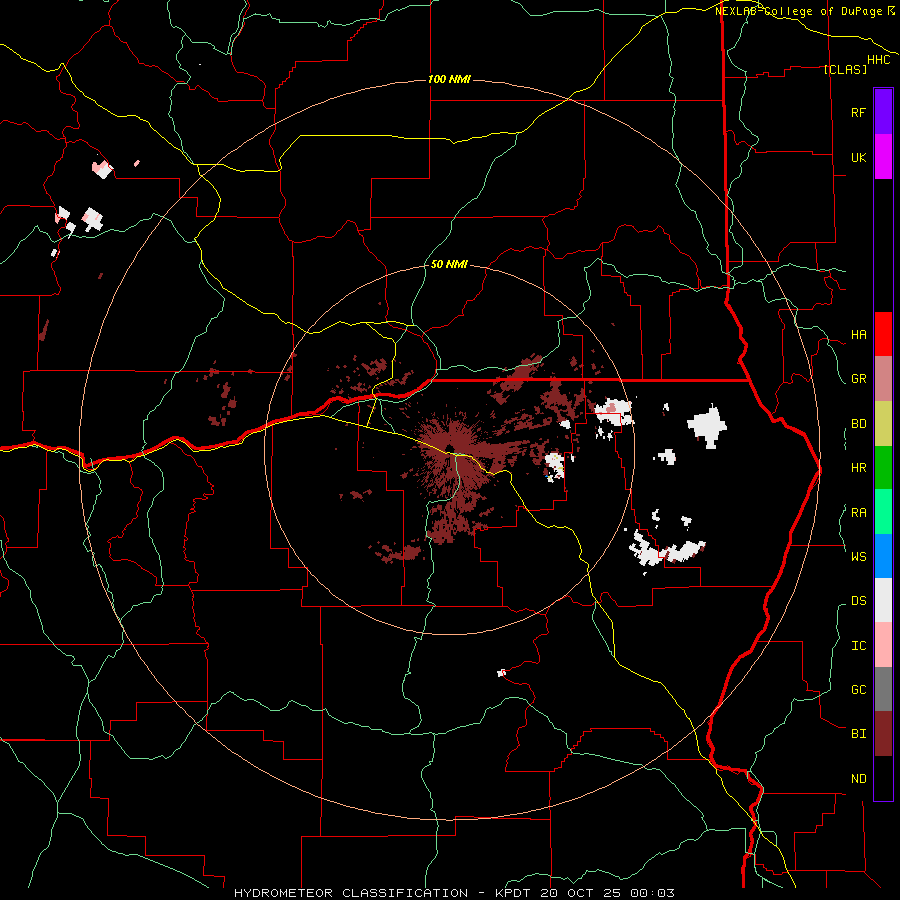
Task: Click the 20 OCT 25 date text
Action: coord(581,893)
